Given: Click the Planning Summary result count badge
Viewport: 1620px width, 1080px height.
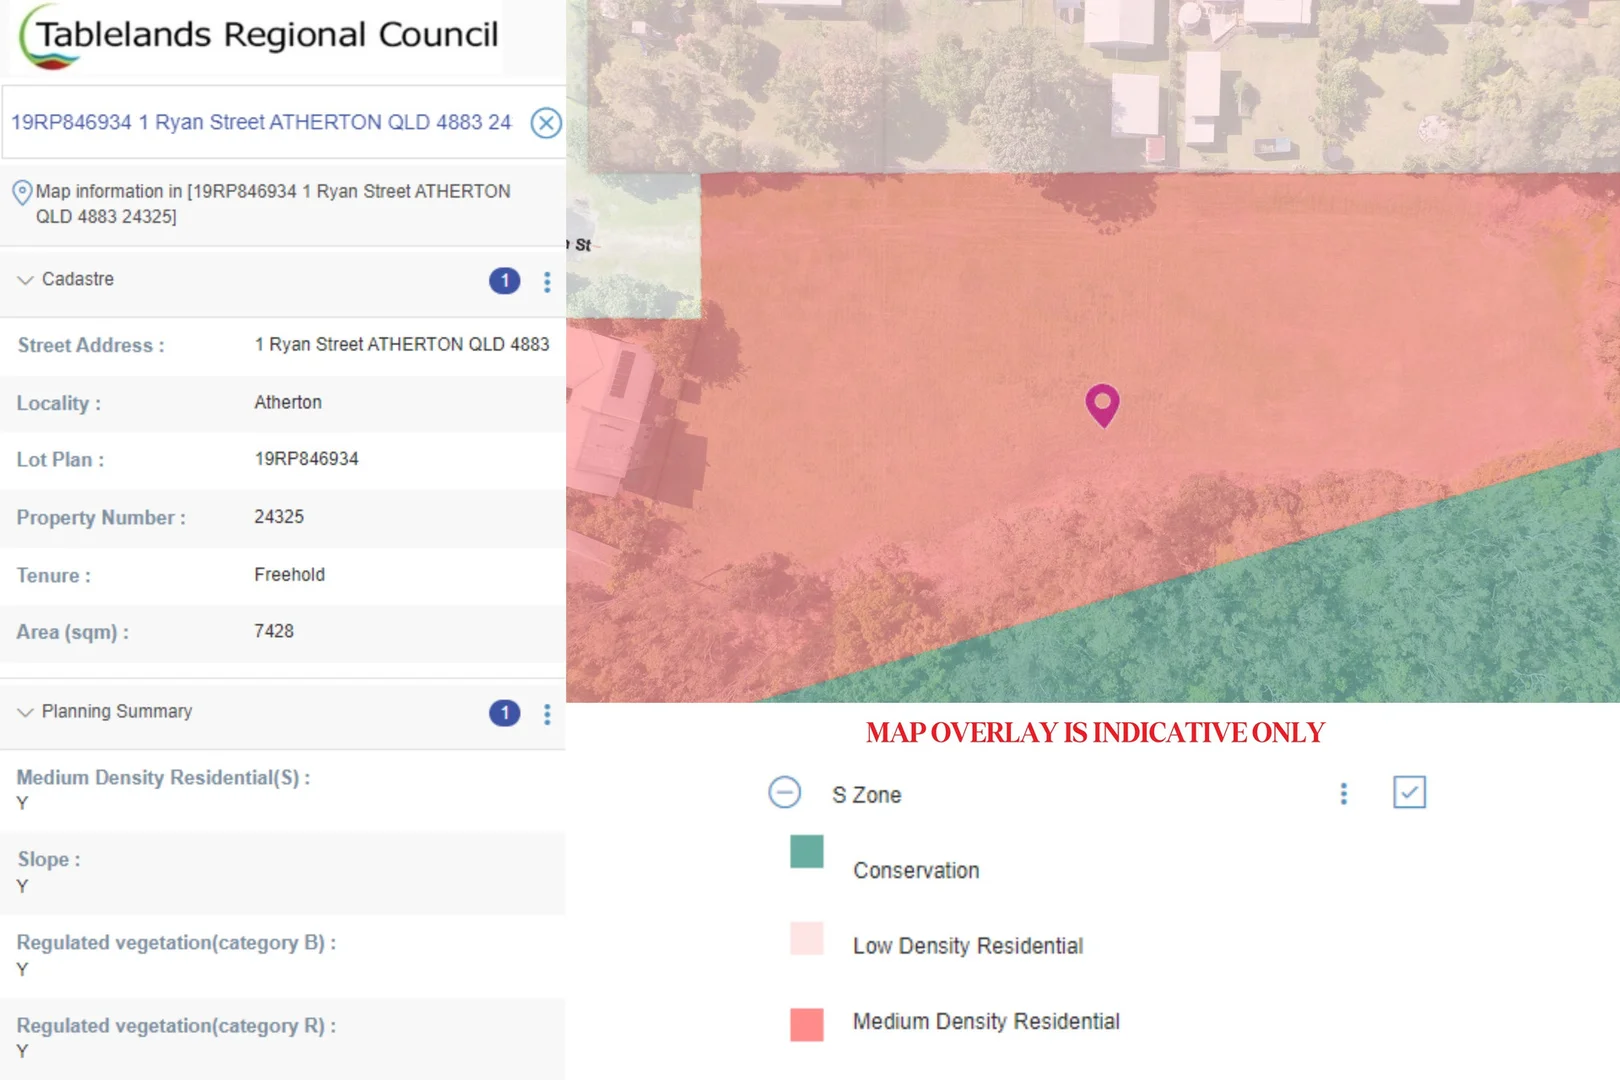Looking at the screenshot, I should (x=504, y=713).
